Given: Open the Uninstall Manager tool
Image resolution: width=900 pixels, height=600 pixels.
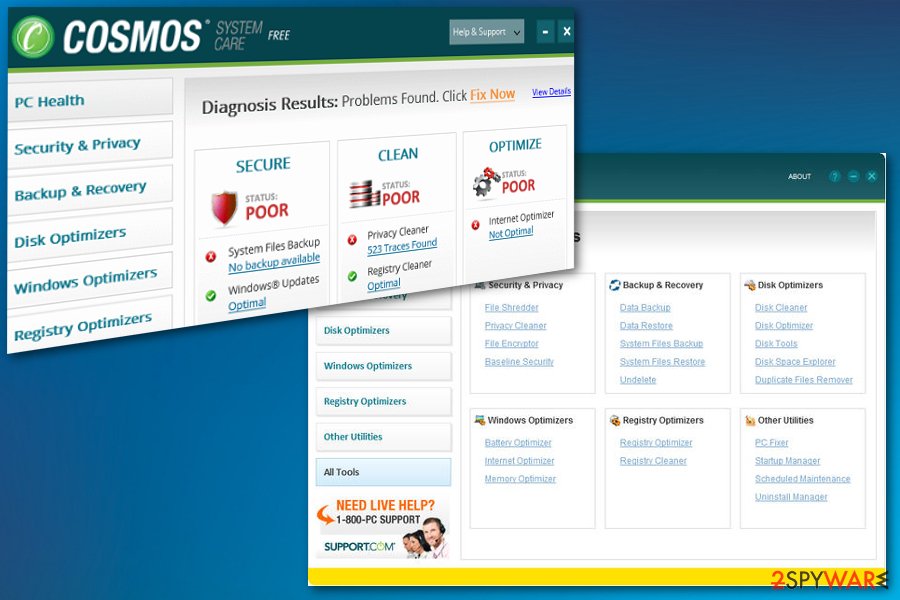Looking at the screenshot, I should tap(791, 497).
